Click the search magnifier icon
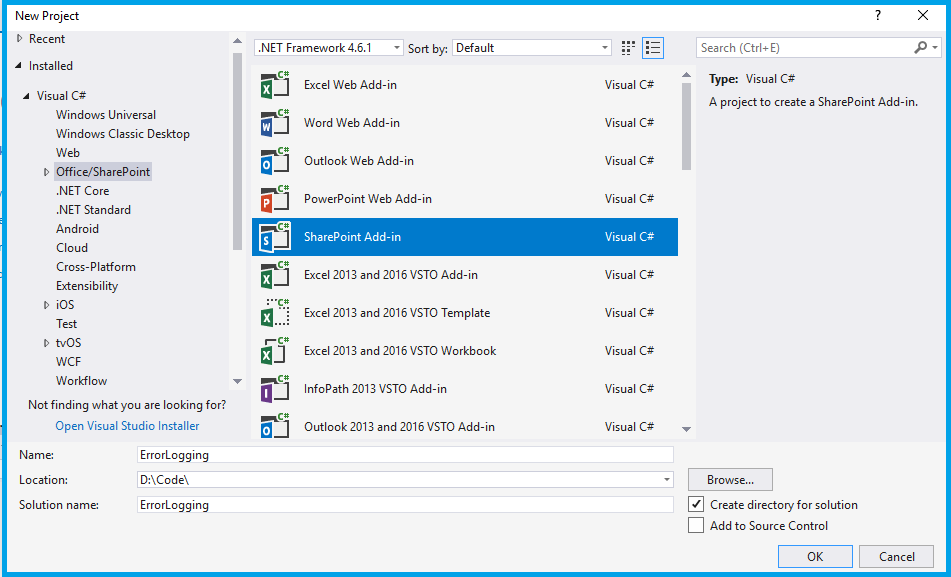951x577 pixels. pyautogui.click(x=921, y=47)
